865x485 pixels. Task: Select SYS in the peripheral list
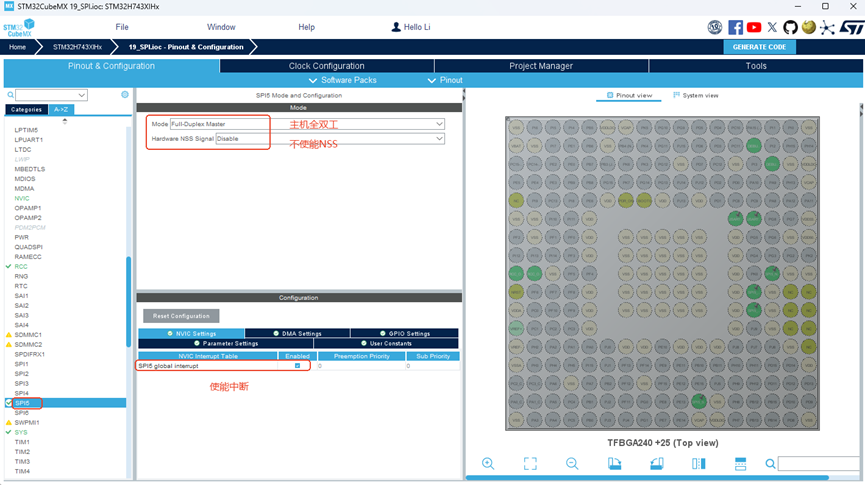click(x=21, y=432)
